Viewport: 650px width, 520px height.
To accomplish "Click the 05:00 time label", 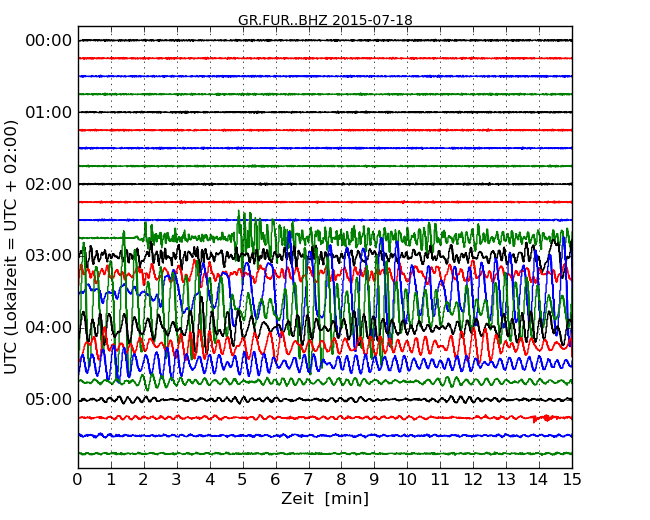I will point(49,399).
